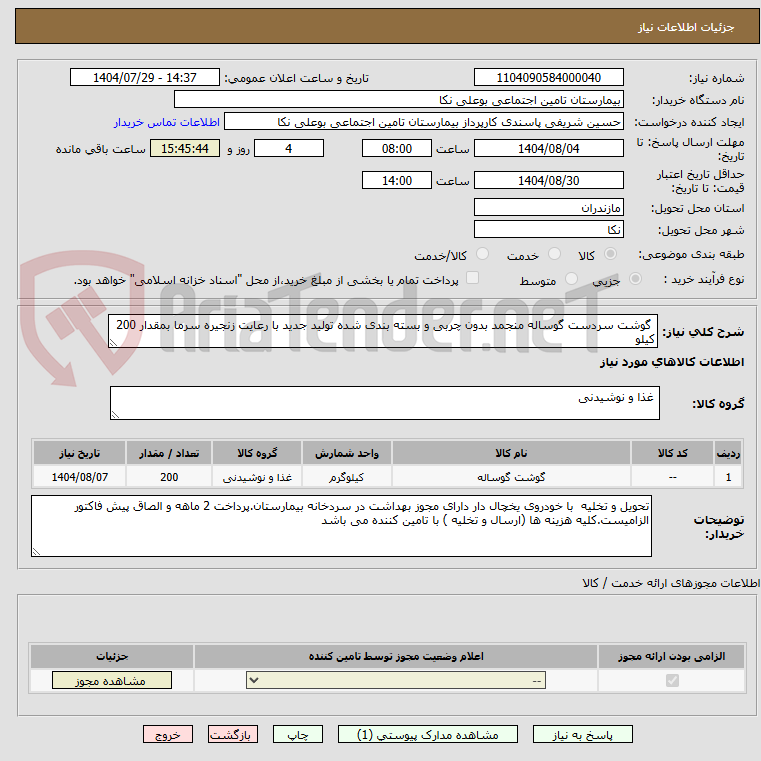Click the استان محل تحویل field مازندران

pyautogui.click(x=548, y=208)
